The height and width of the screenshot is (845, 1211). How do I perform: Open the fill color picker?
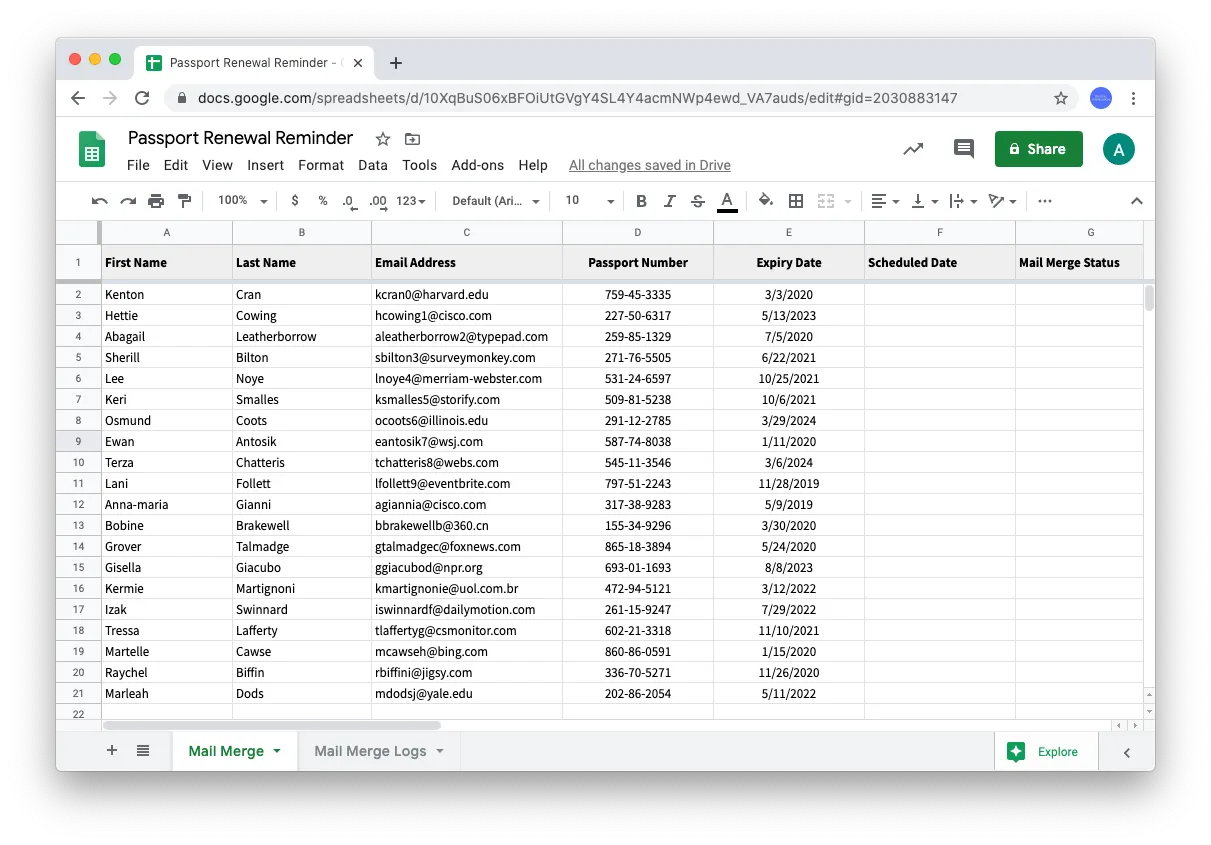pos(766,201)
